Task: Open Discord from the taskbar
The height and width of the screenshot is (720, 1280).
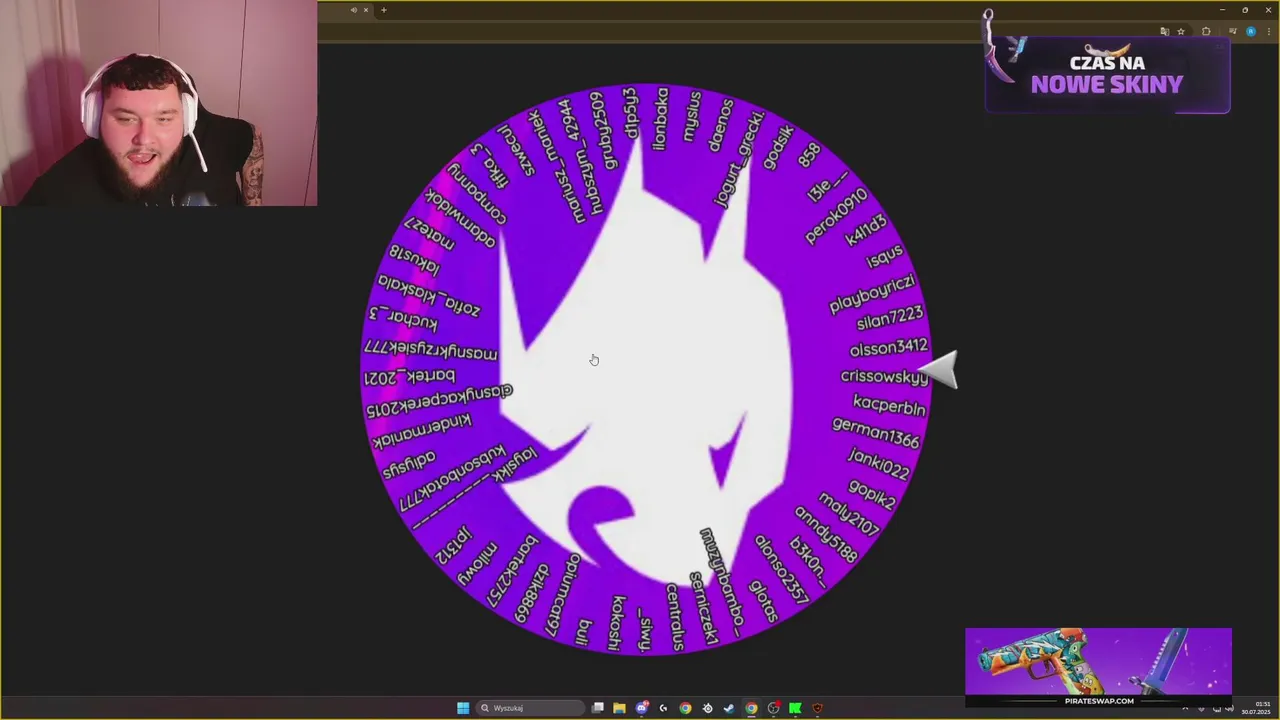Action: tap(642, 708)
